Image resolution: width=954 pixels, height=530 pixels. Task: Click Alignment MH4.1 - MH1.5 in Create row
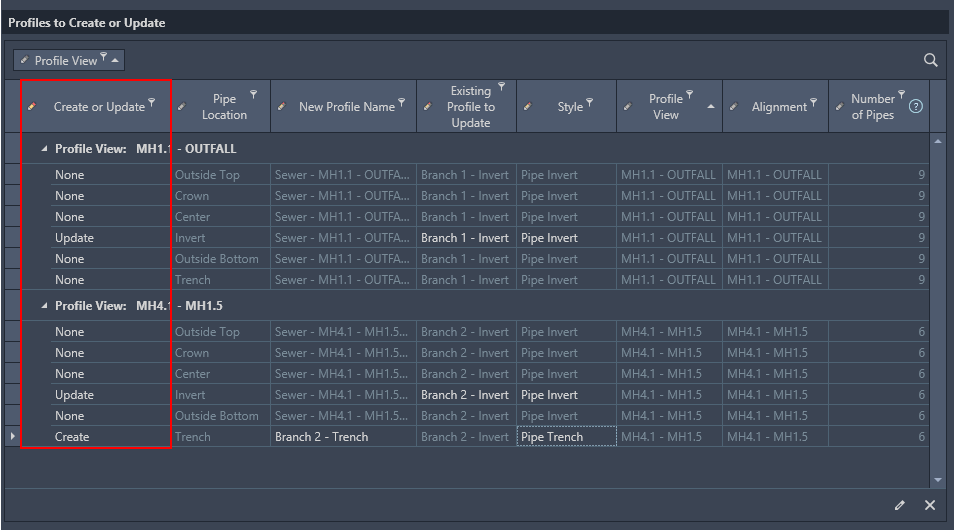click(x=775, y=436)
